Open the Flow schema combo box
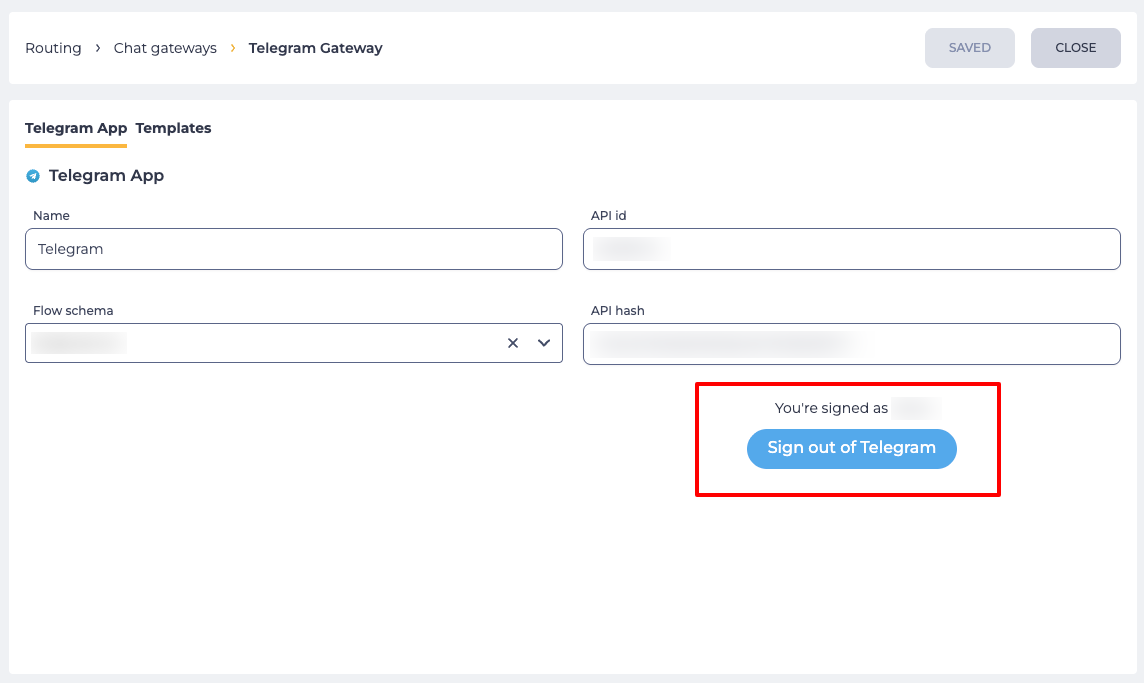Screen dimensions: 1144x683 294,343
